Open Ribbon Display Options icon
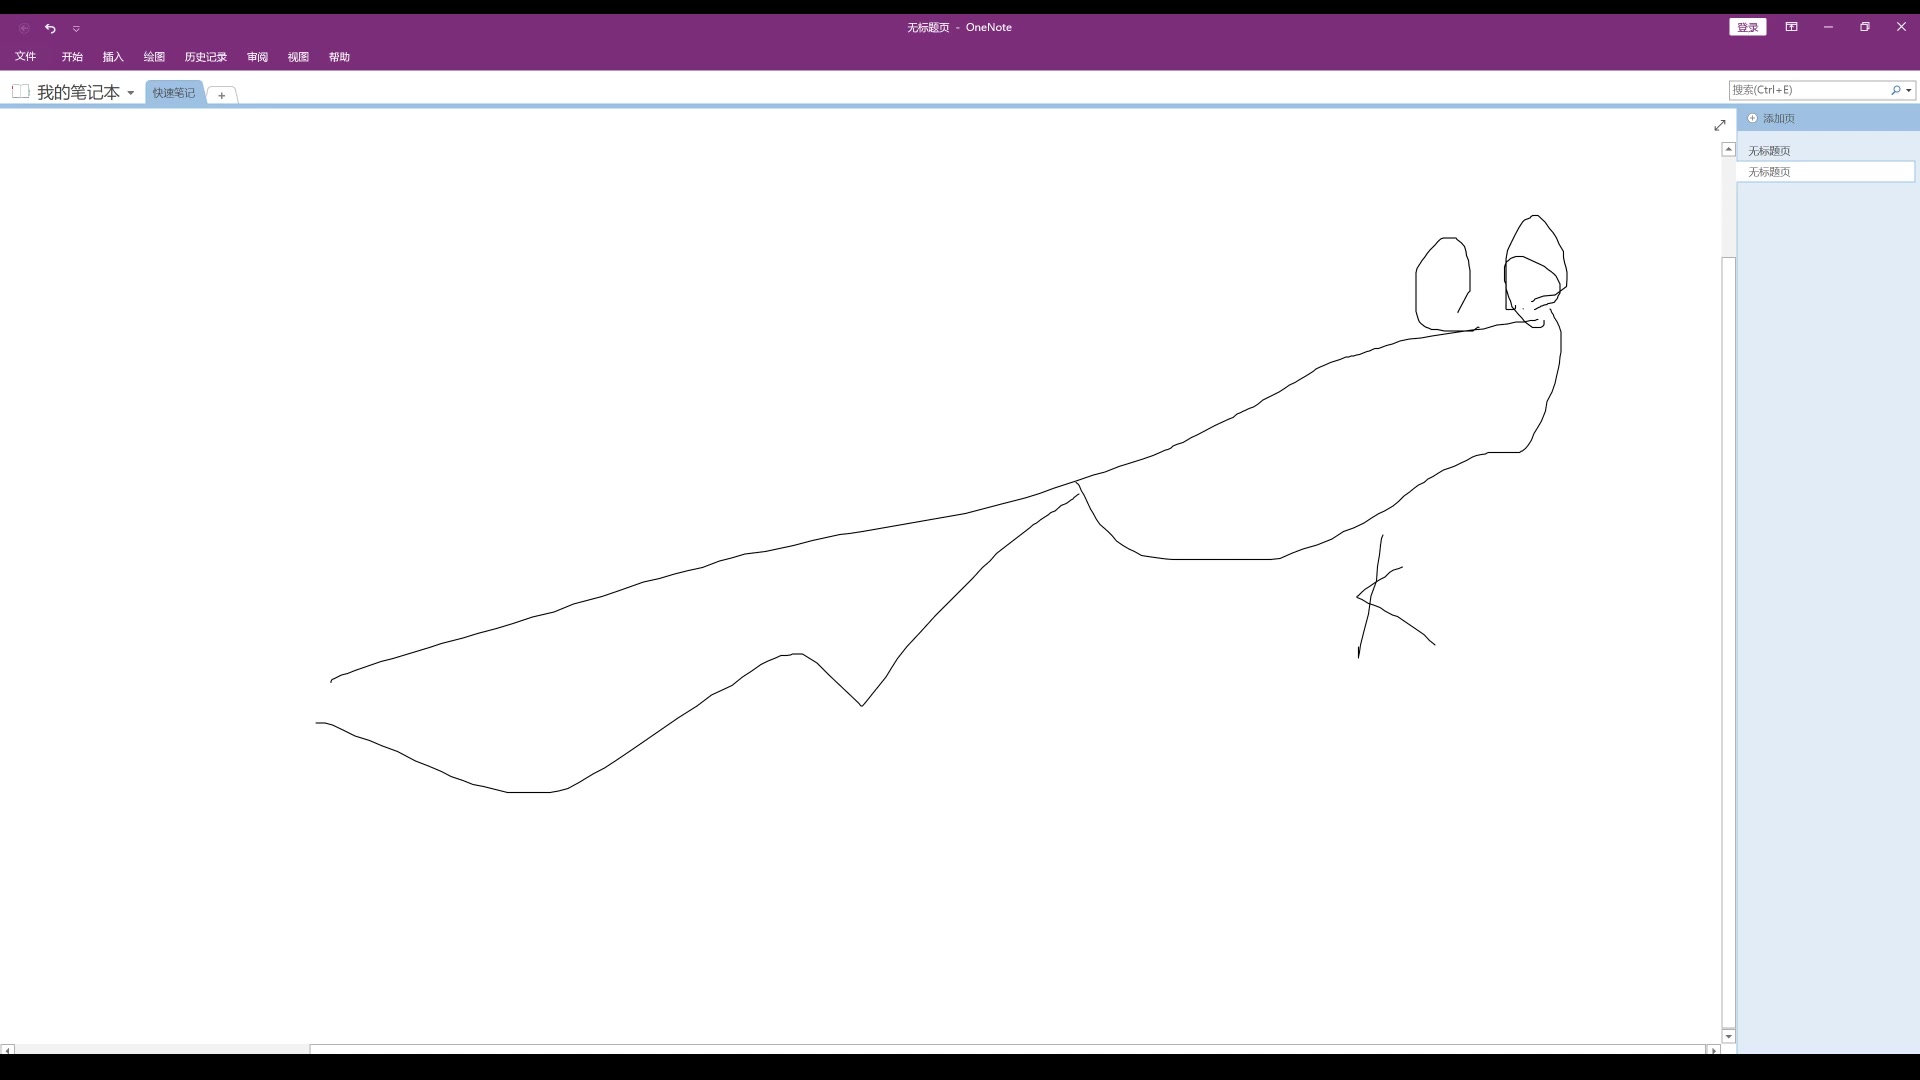 1792,27
